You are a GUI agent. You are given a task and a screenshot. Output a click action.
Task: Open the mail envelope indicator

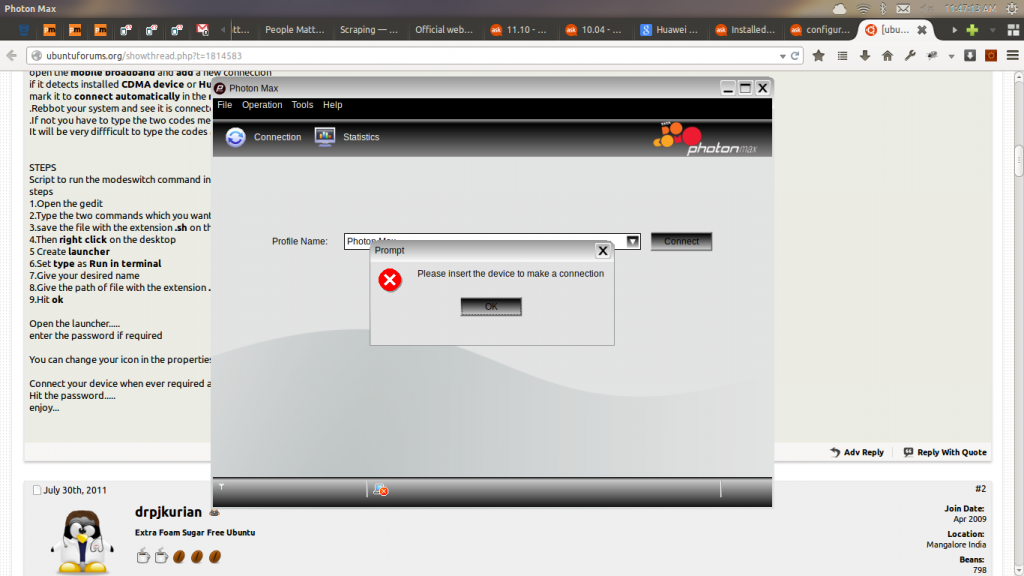click(903, 8)
